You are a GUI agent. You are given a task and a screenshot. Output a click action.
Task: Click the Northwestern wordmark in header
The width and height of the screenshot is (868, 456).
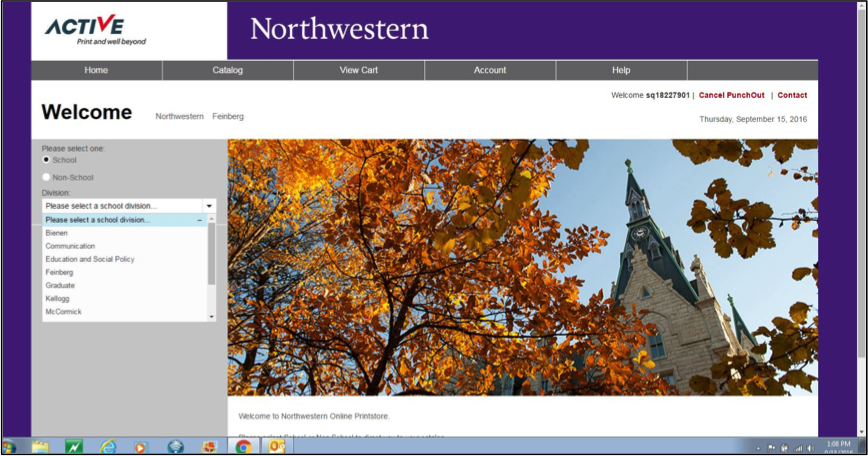(339, 29)
